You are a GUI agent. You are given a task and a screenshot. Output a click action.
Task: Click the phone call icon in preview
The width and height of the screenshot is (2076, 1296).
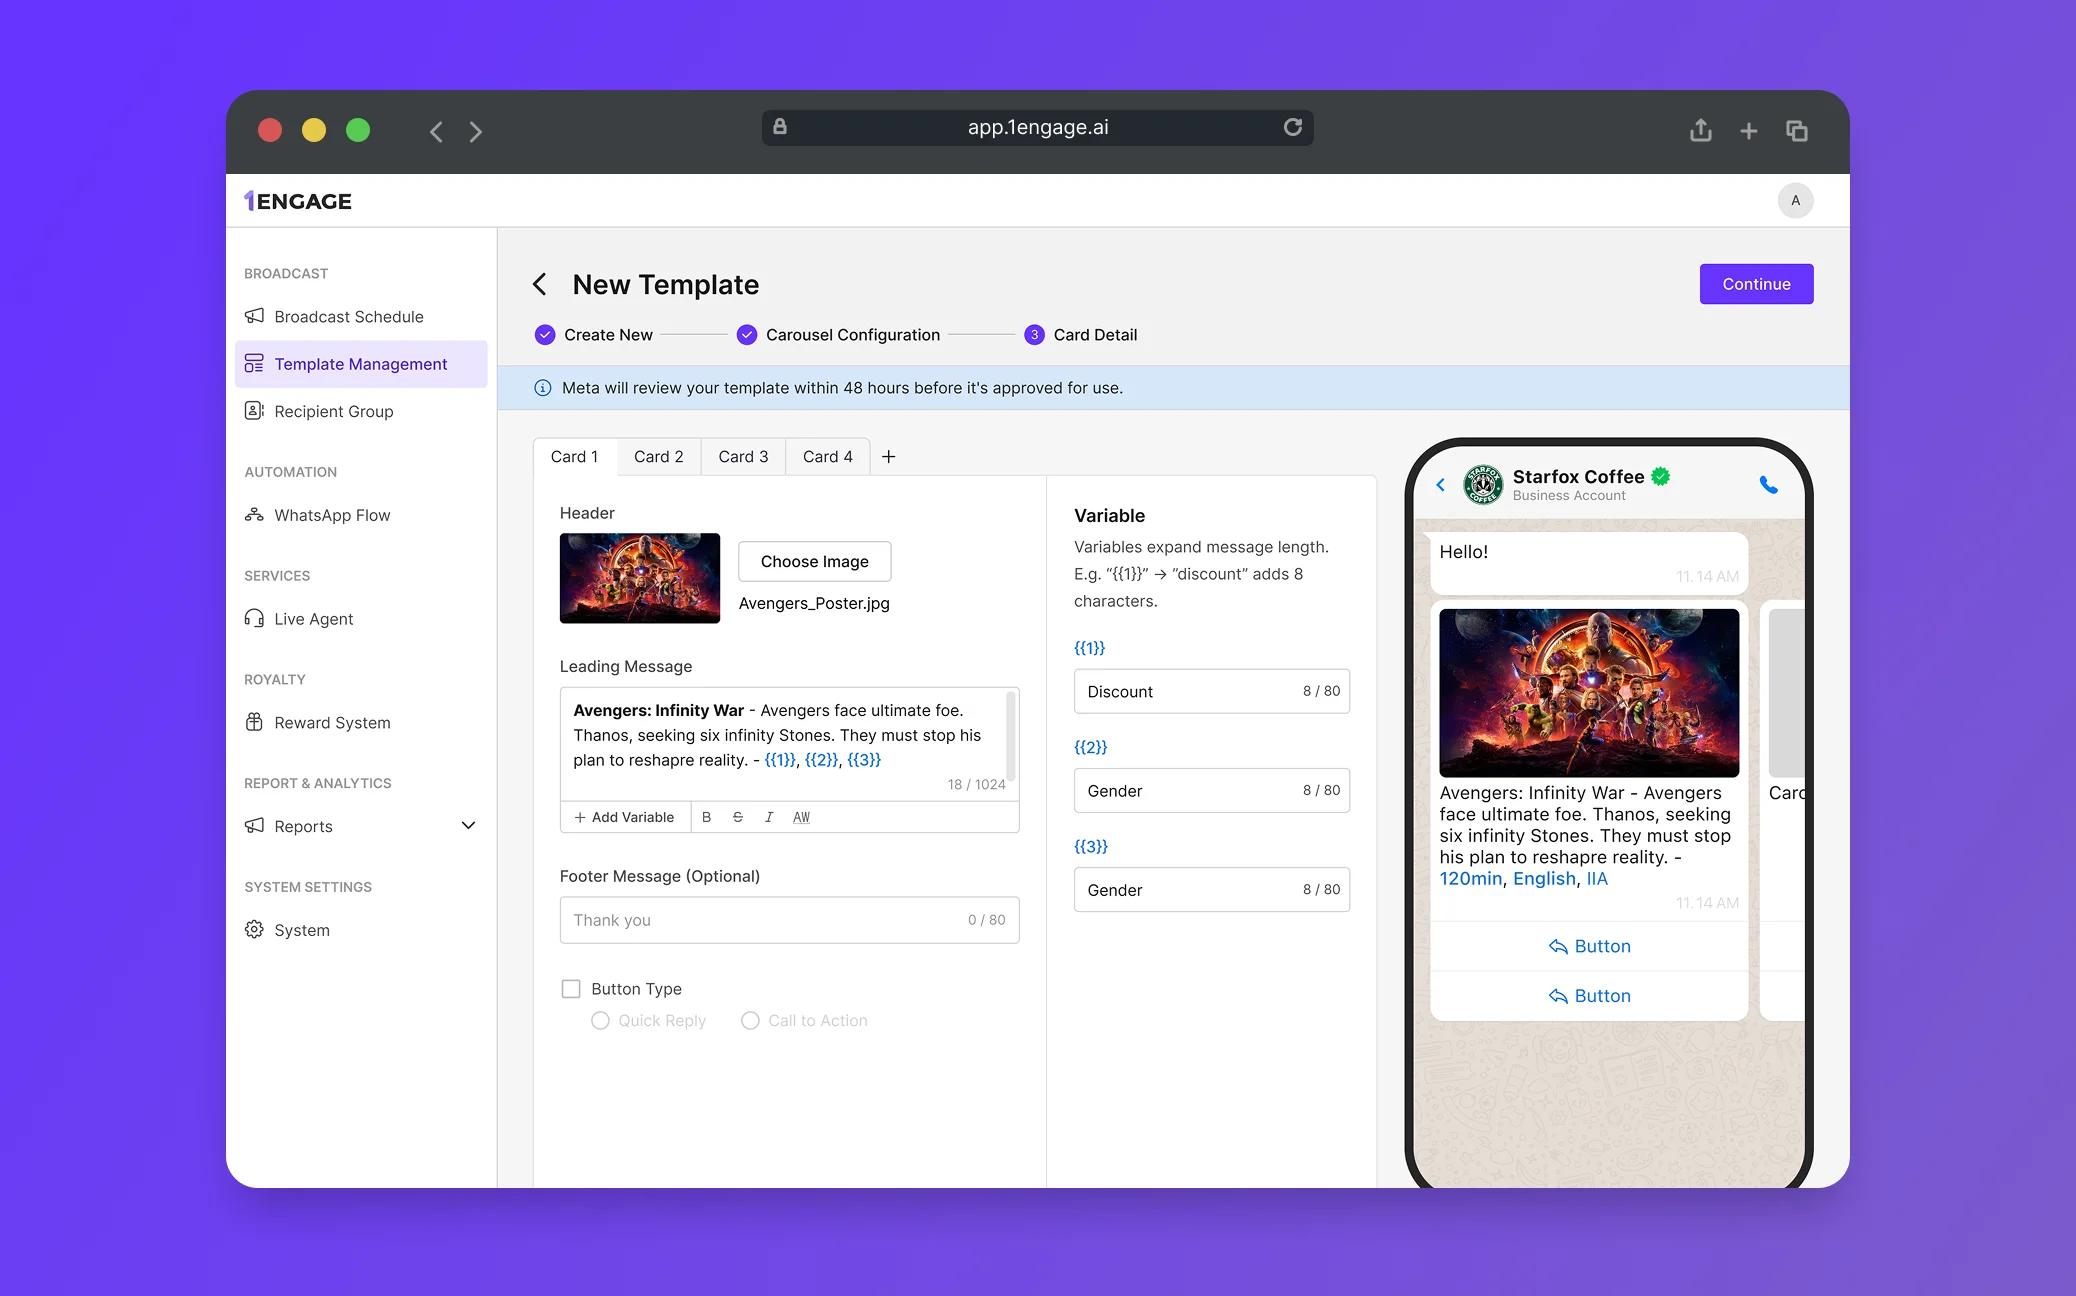[1769, 485]
